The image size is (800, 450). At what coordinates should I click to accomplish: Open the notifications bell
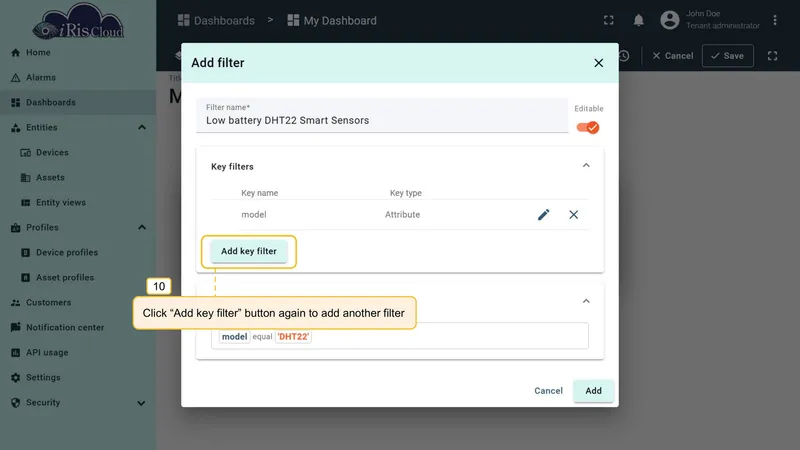(x=638, y=20)
